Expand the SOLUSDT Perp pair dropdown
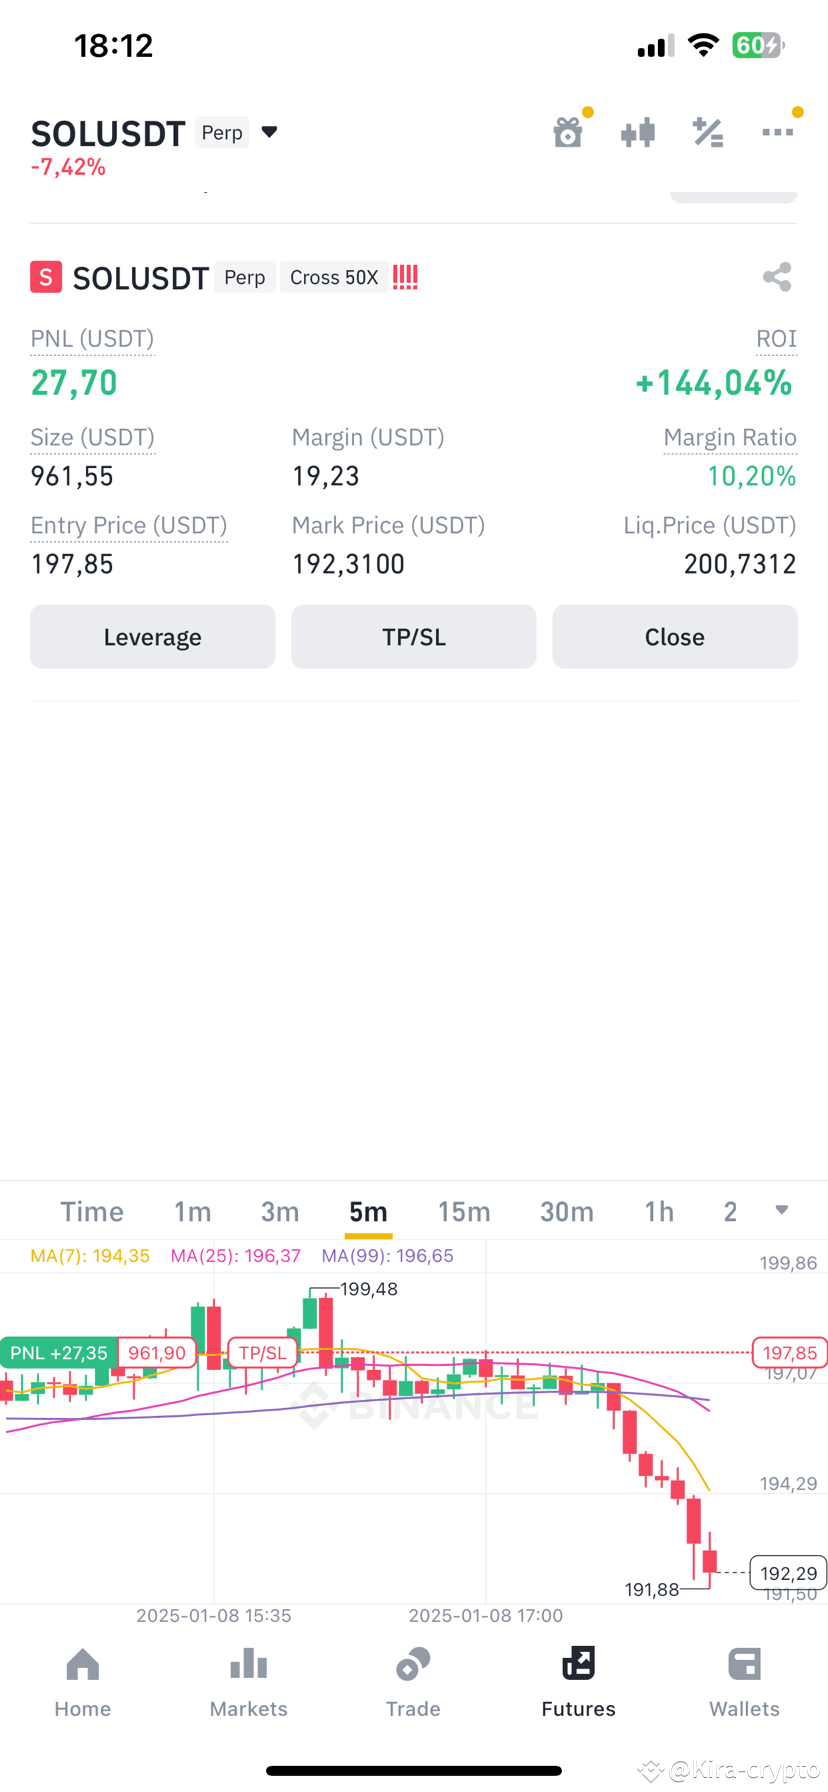The height and width of the screenshot is (1792, 828). 269,132
